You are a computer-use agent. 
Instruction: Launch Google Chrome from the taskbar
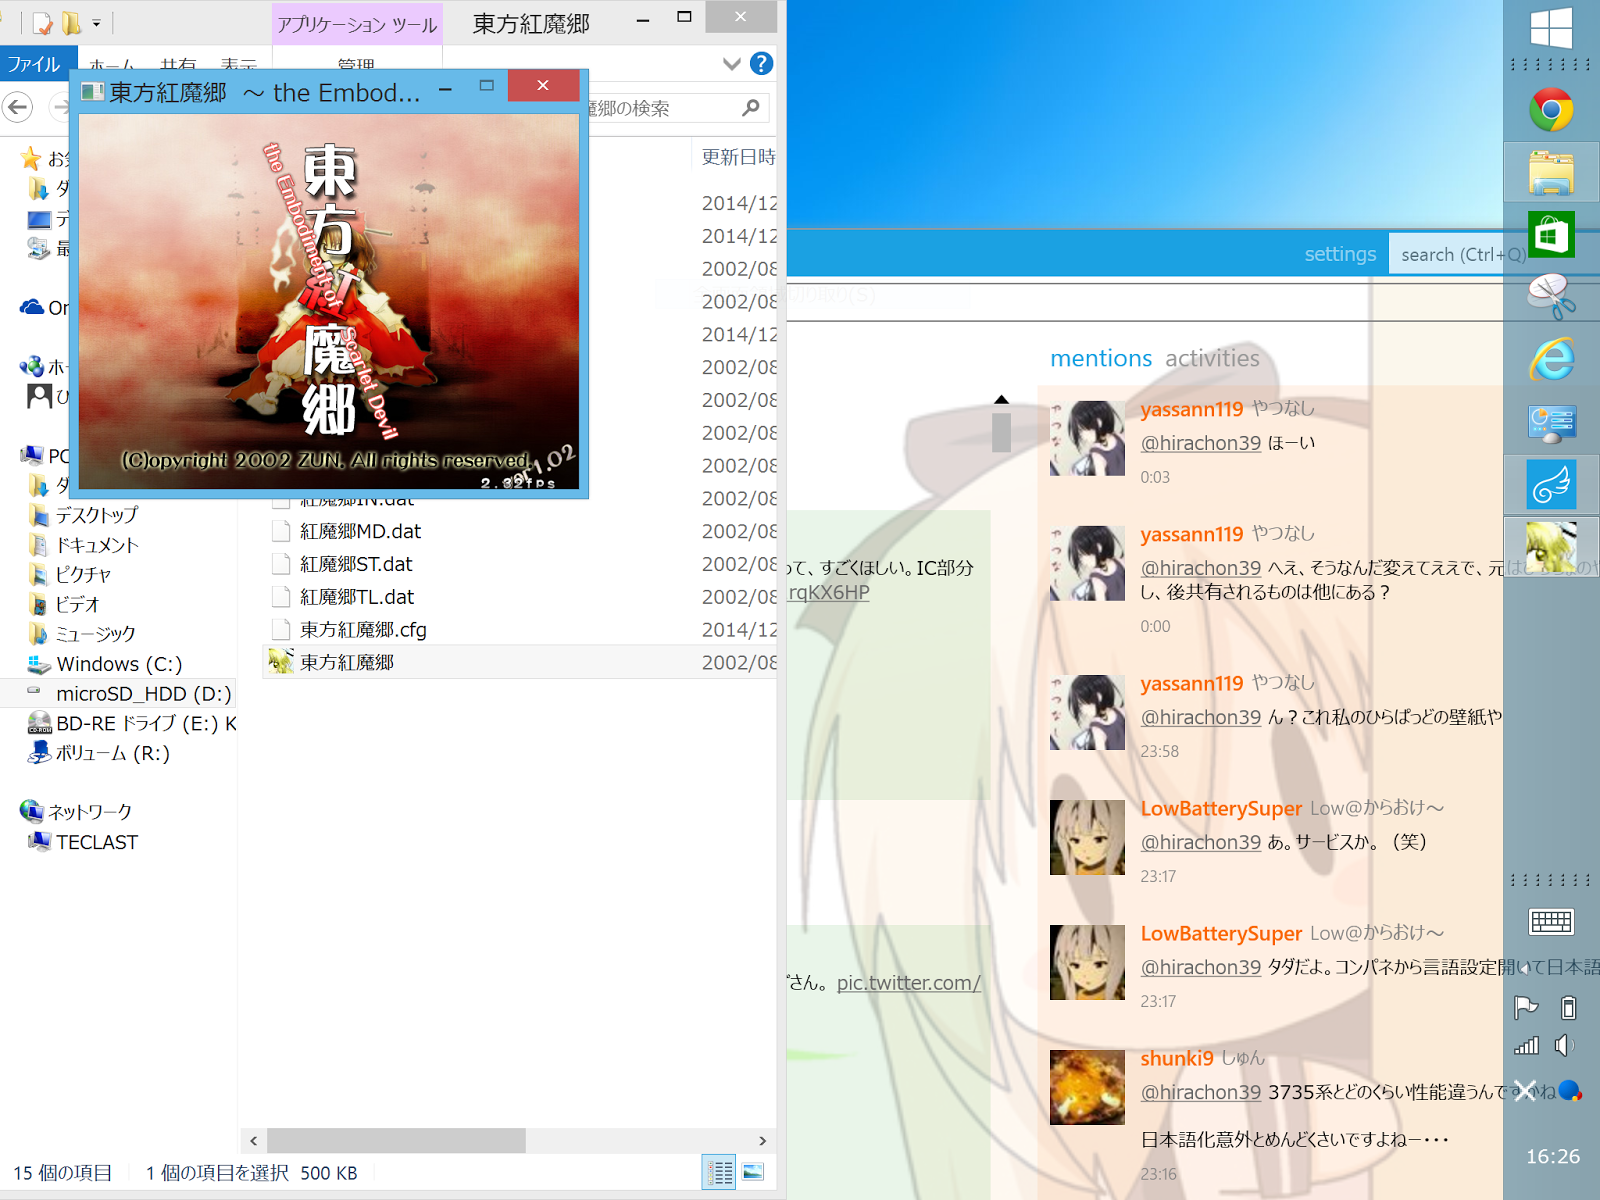1551,110
